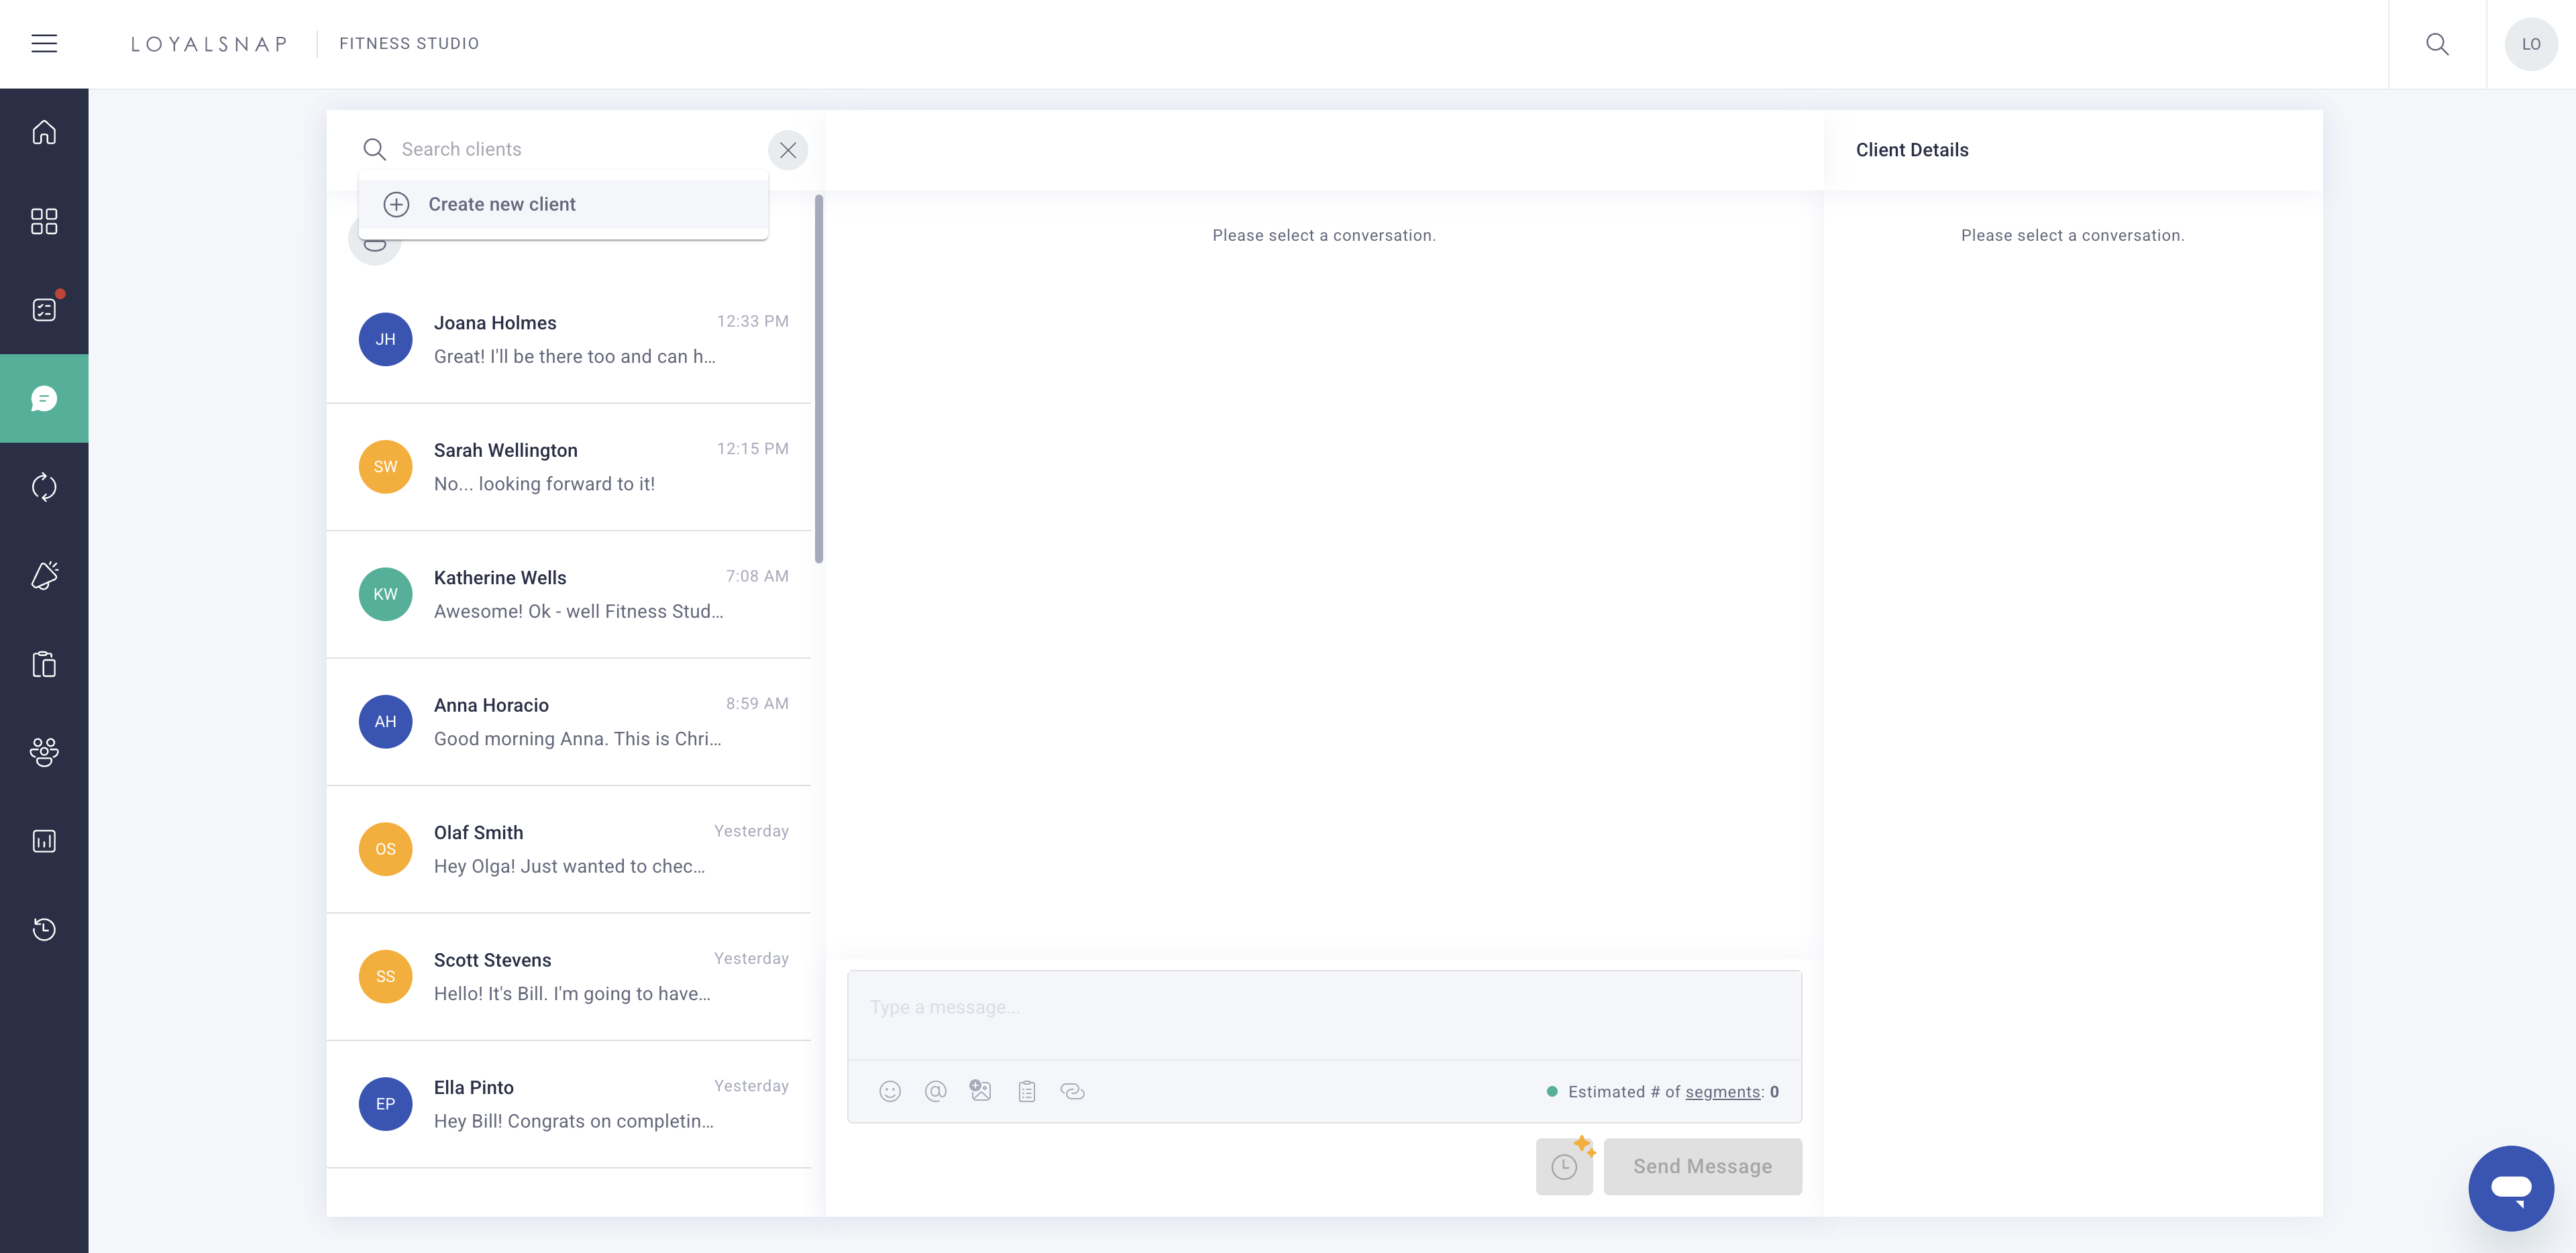The width and height of the screenshot is (2576, 1253).
Task: Click the Send Message button
Action: [x=1702, y=1166]
